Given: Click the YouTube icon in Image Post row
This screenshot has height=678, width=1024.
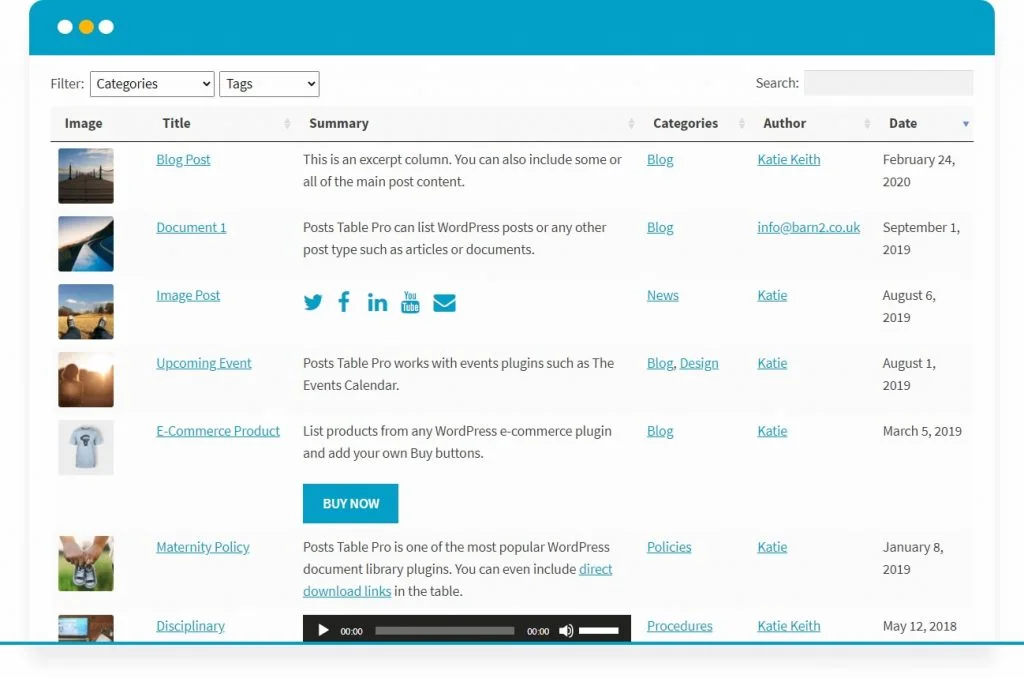Looking at the screenshot, I should coord(410,302).
